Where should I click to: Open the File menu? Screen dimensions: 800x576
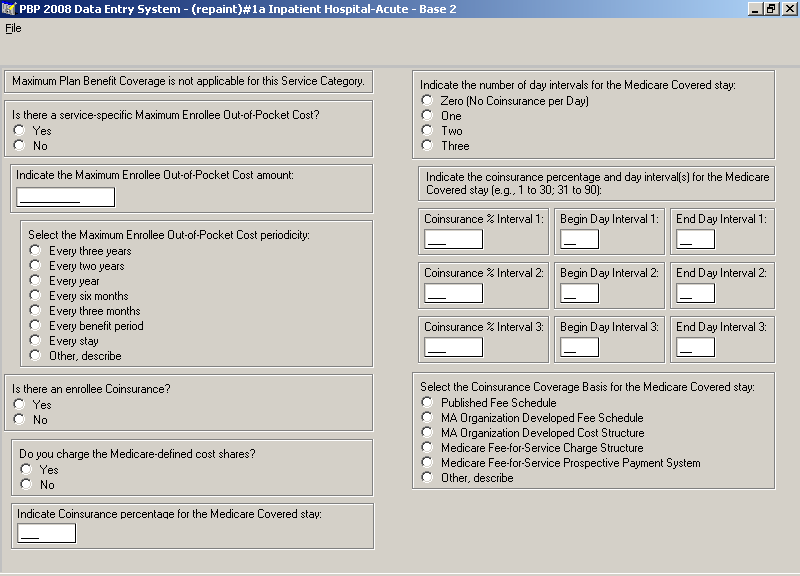pos(13,28)
